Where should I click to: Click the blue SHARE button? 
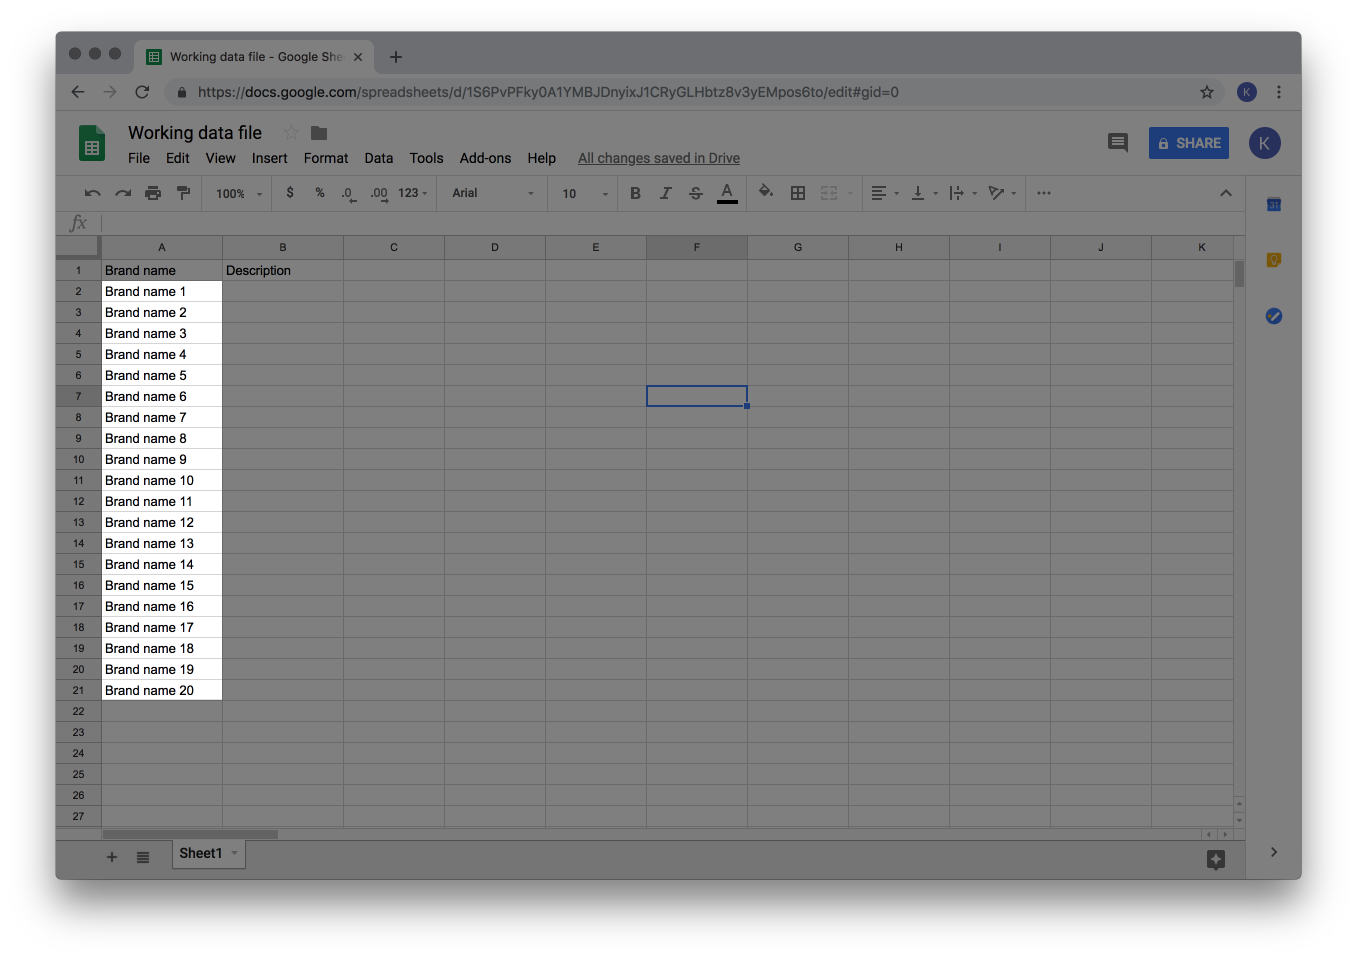(x=1189, y=143)
